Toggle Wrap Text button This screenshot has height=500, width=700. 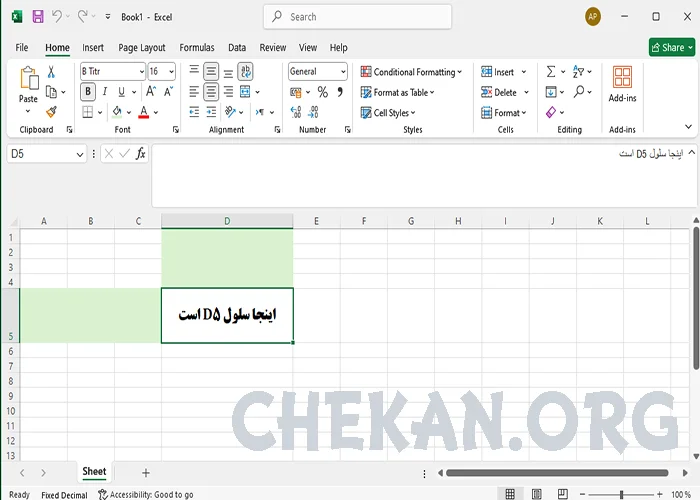pyautogui.click(x=246, y=71)
